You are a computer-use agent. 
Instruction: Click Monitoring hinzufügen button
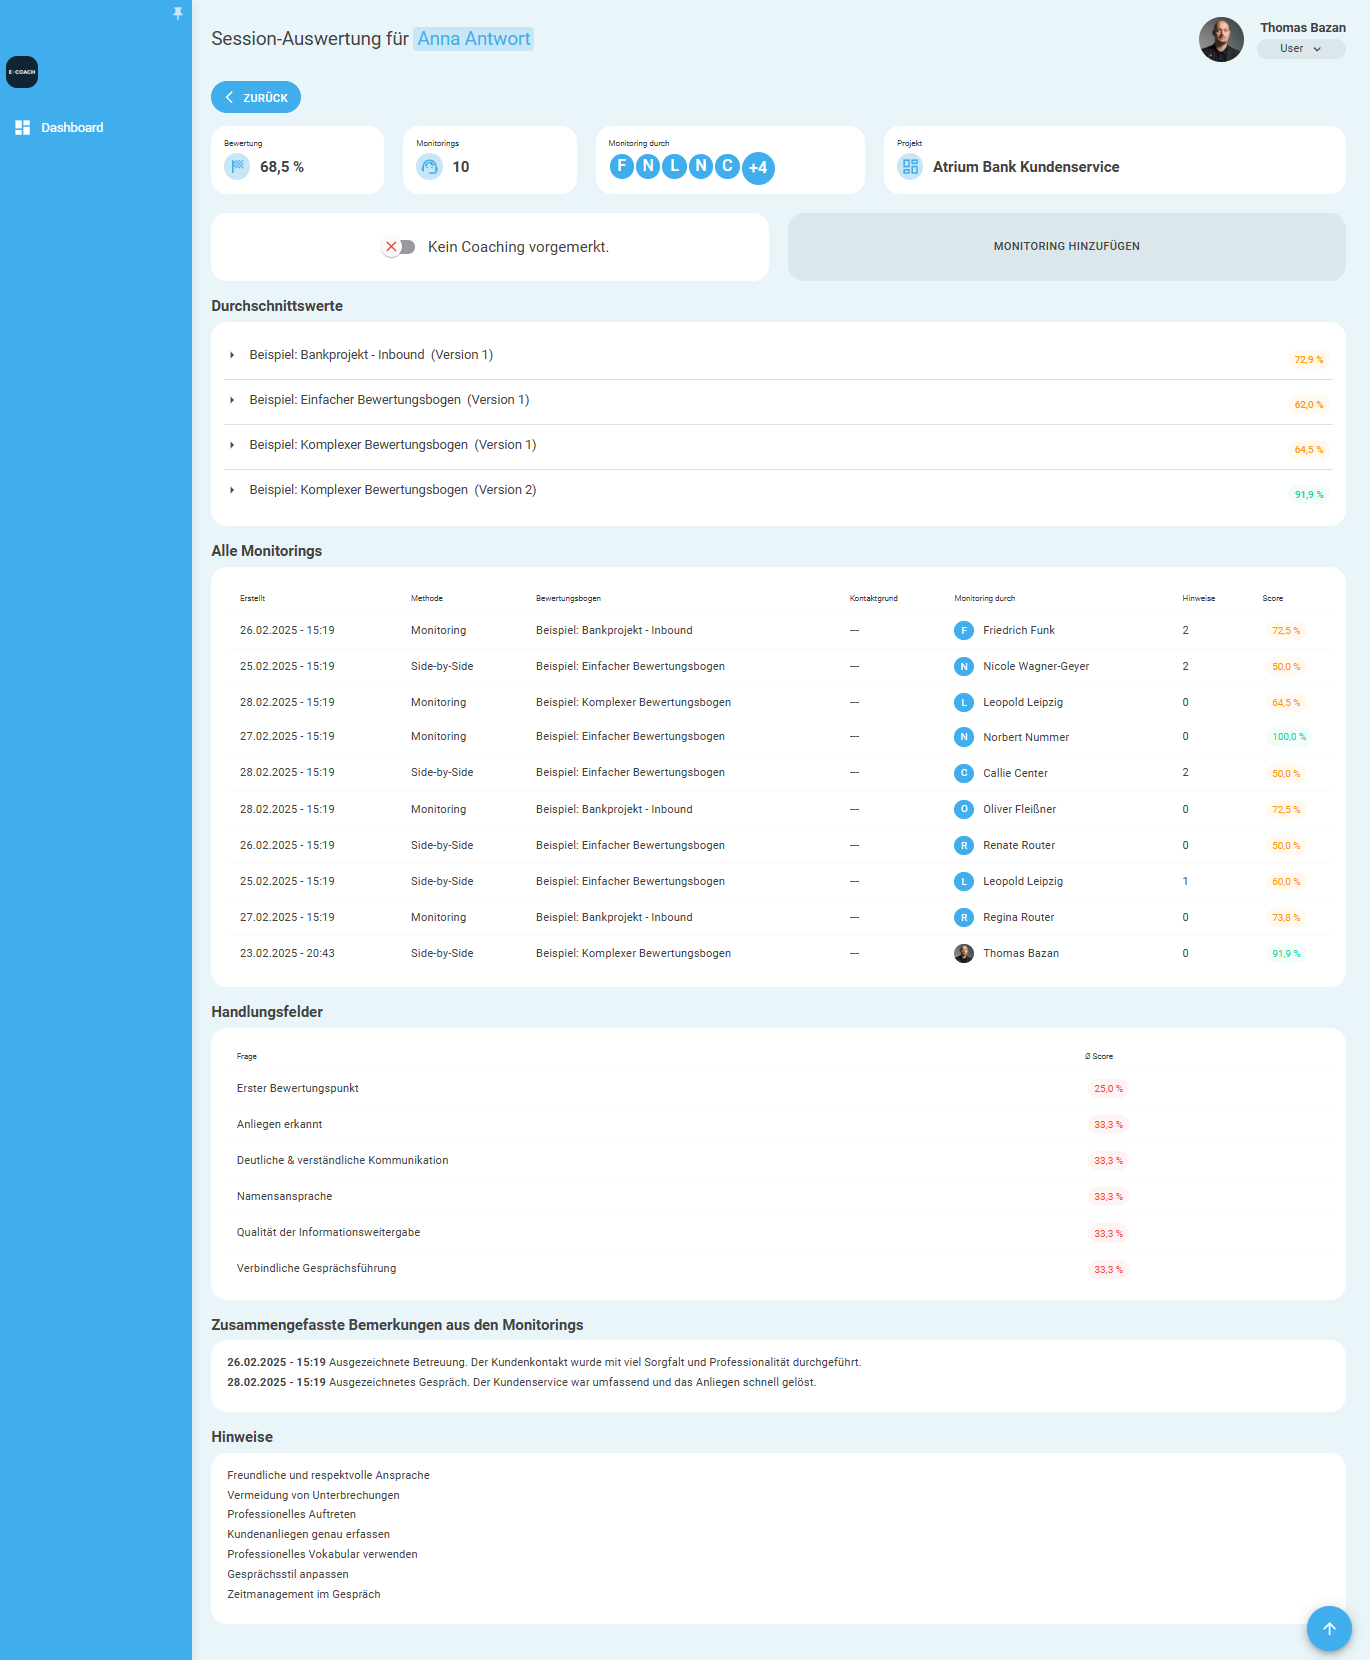pyautogui.click(x=1067, y=247)
